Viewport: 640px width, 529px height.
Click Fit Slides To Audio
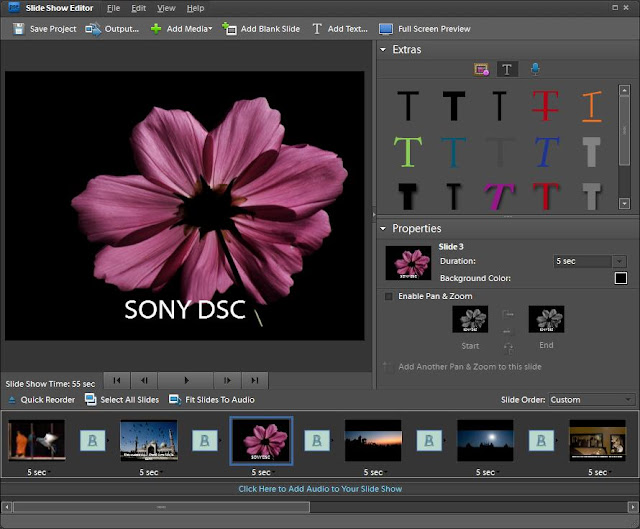click(x=212, y=400)
